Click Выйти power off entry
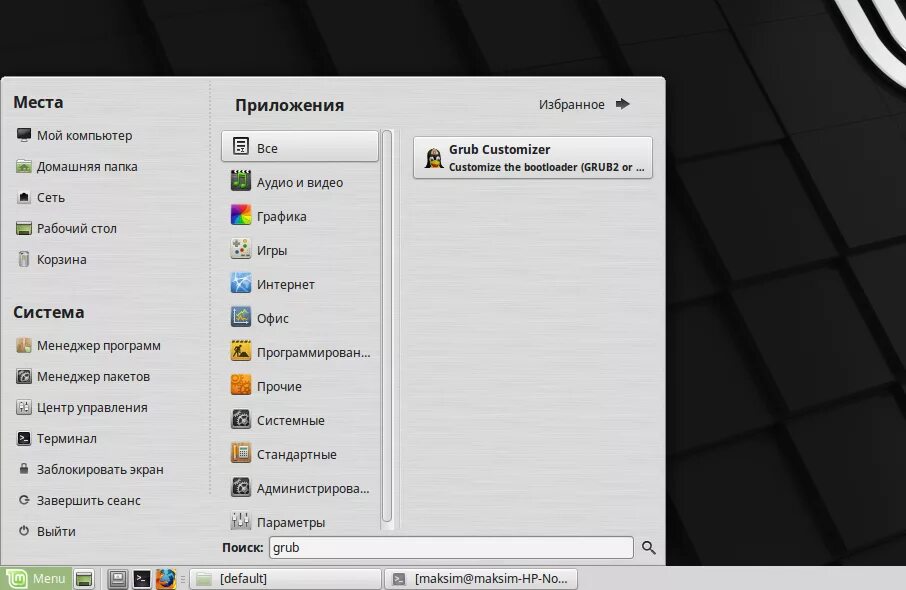Screen dimensions: 906x590 click(x=46, y=531)
